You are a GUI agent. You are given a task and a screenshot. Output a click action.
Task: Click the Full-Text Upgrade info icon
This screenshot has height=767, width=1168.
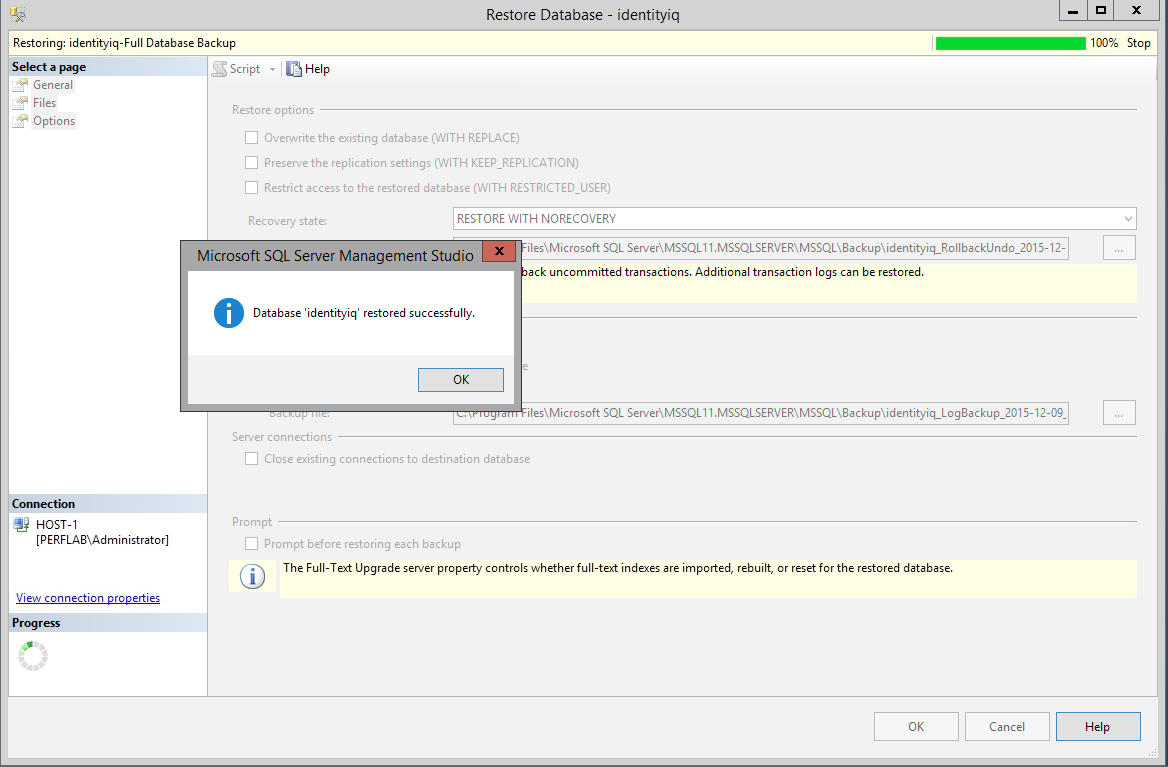pyautogui.click(x=253, y=576)
